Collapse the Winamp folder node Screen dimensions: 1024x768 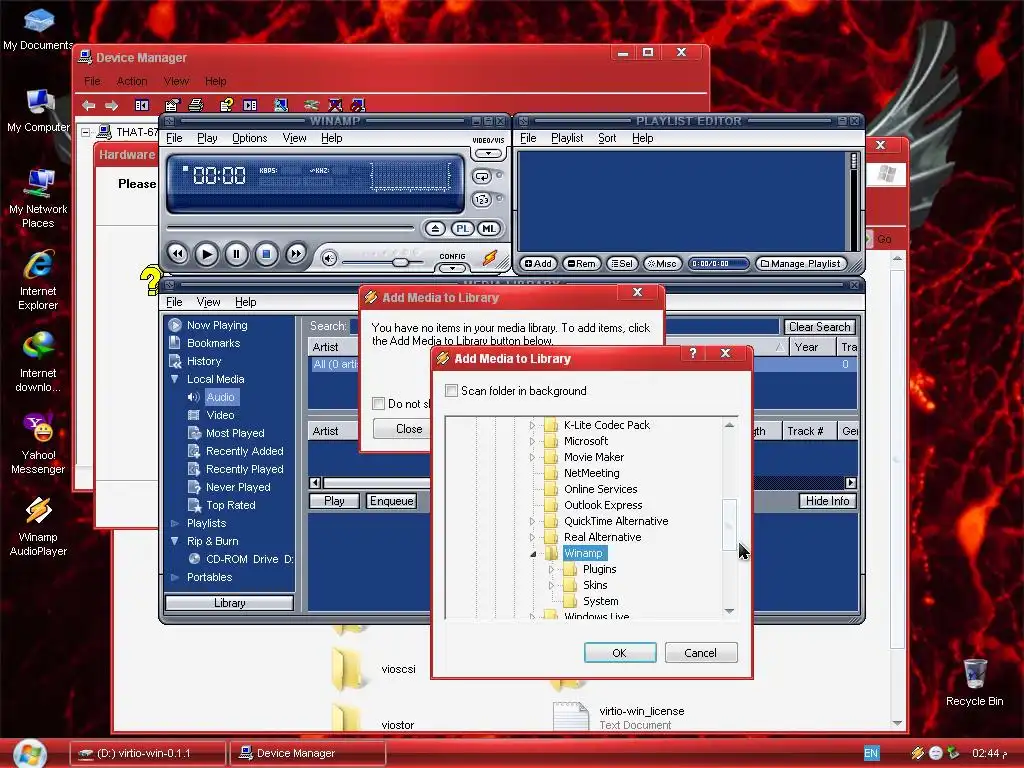533,554
